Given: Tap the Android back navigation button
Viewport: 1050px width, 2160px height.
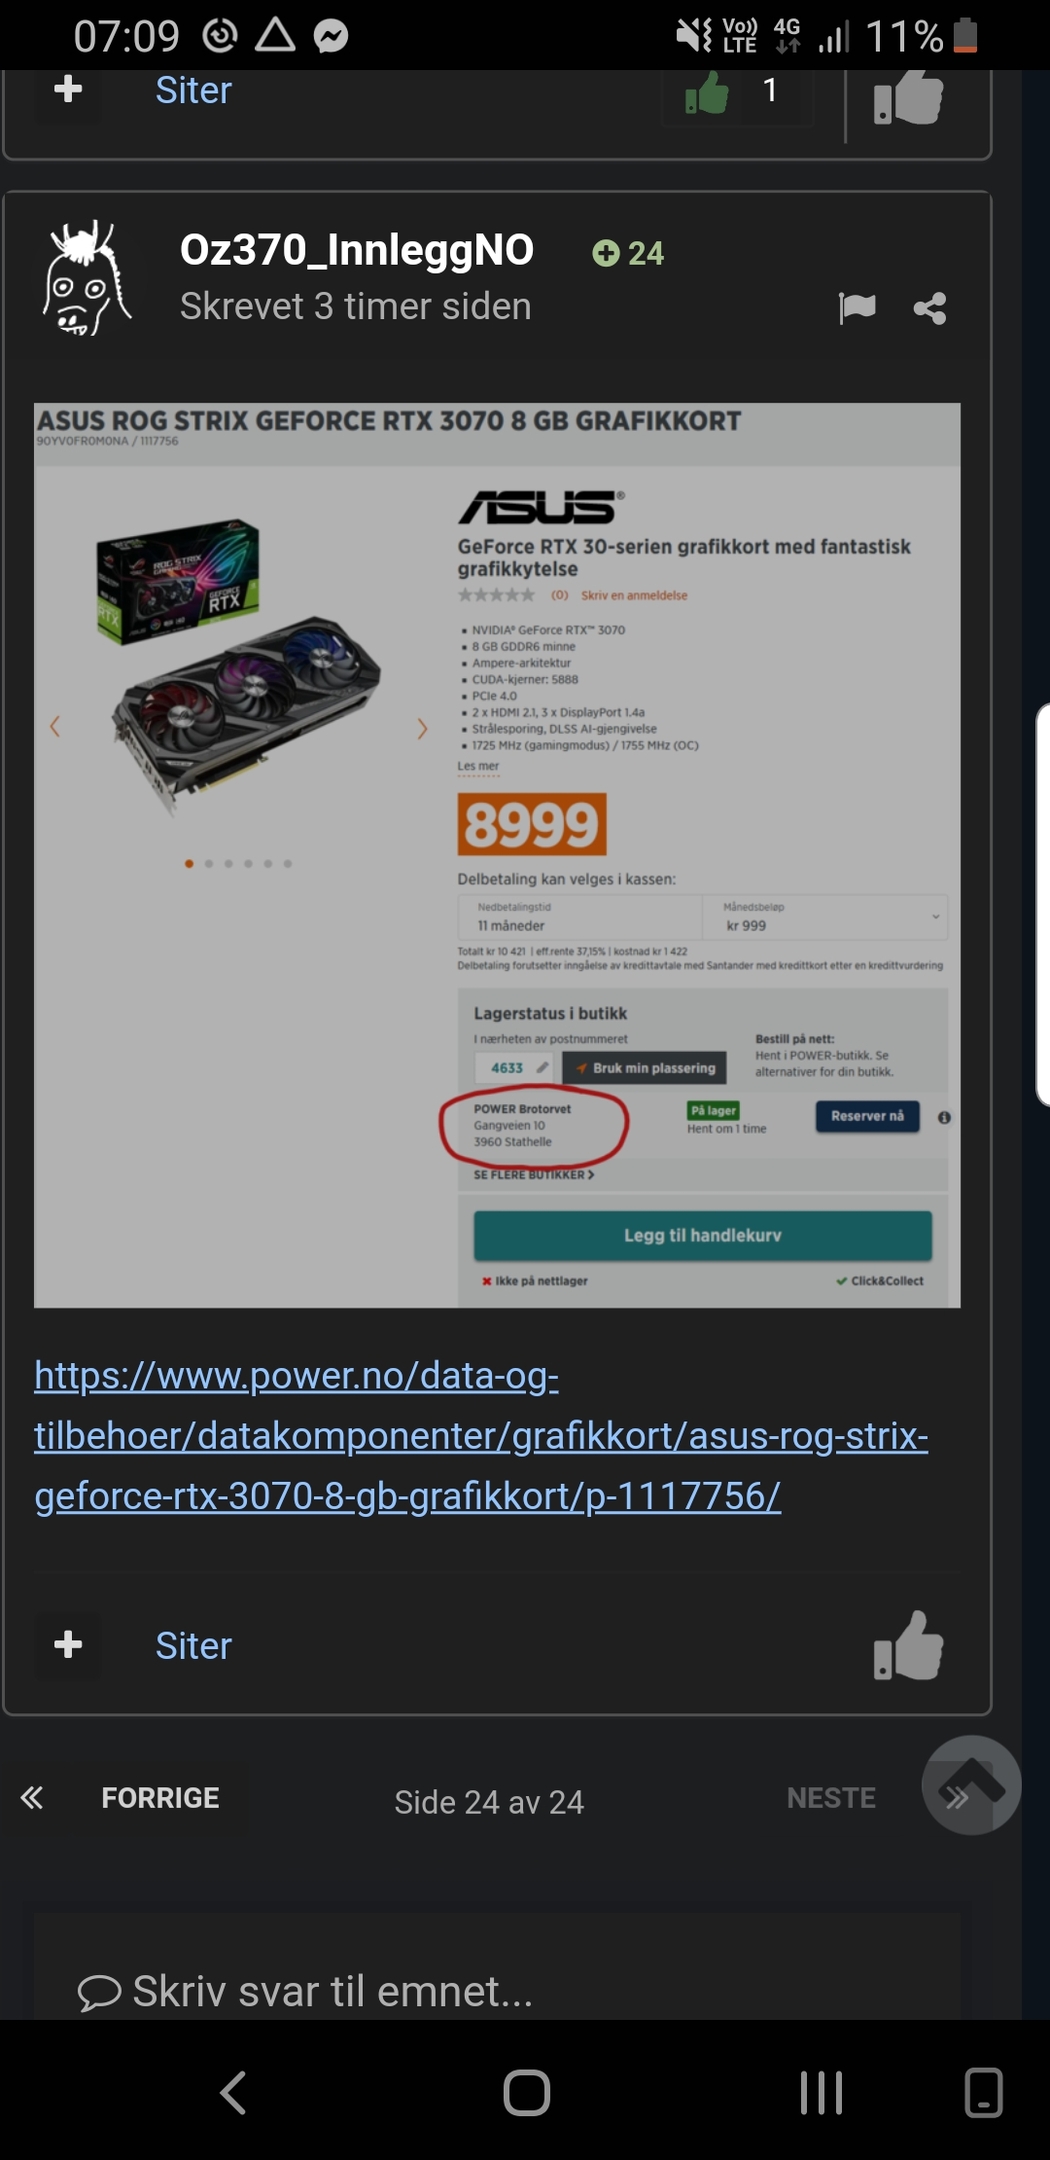Looking at the screenshot, I should click(x=233, y=2092).
